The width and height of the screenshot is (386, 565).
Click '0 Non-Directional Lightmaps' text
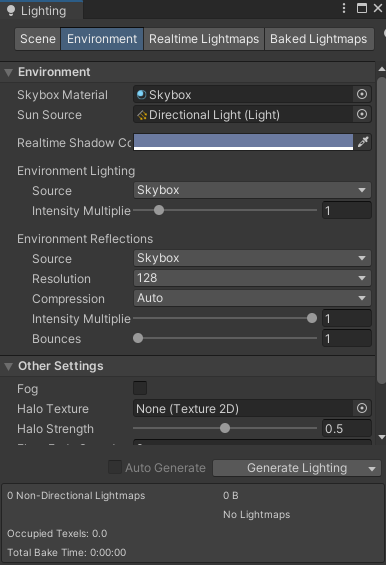(76, 495)
